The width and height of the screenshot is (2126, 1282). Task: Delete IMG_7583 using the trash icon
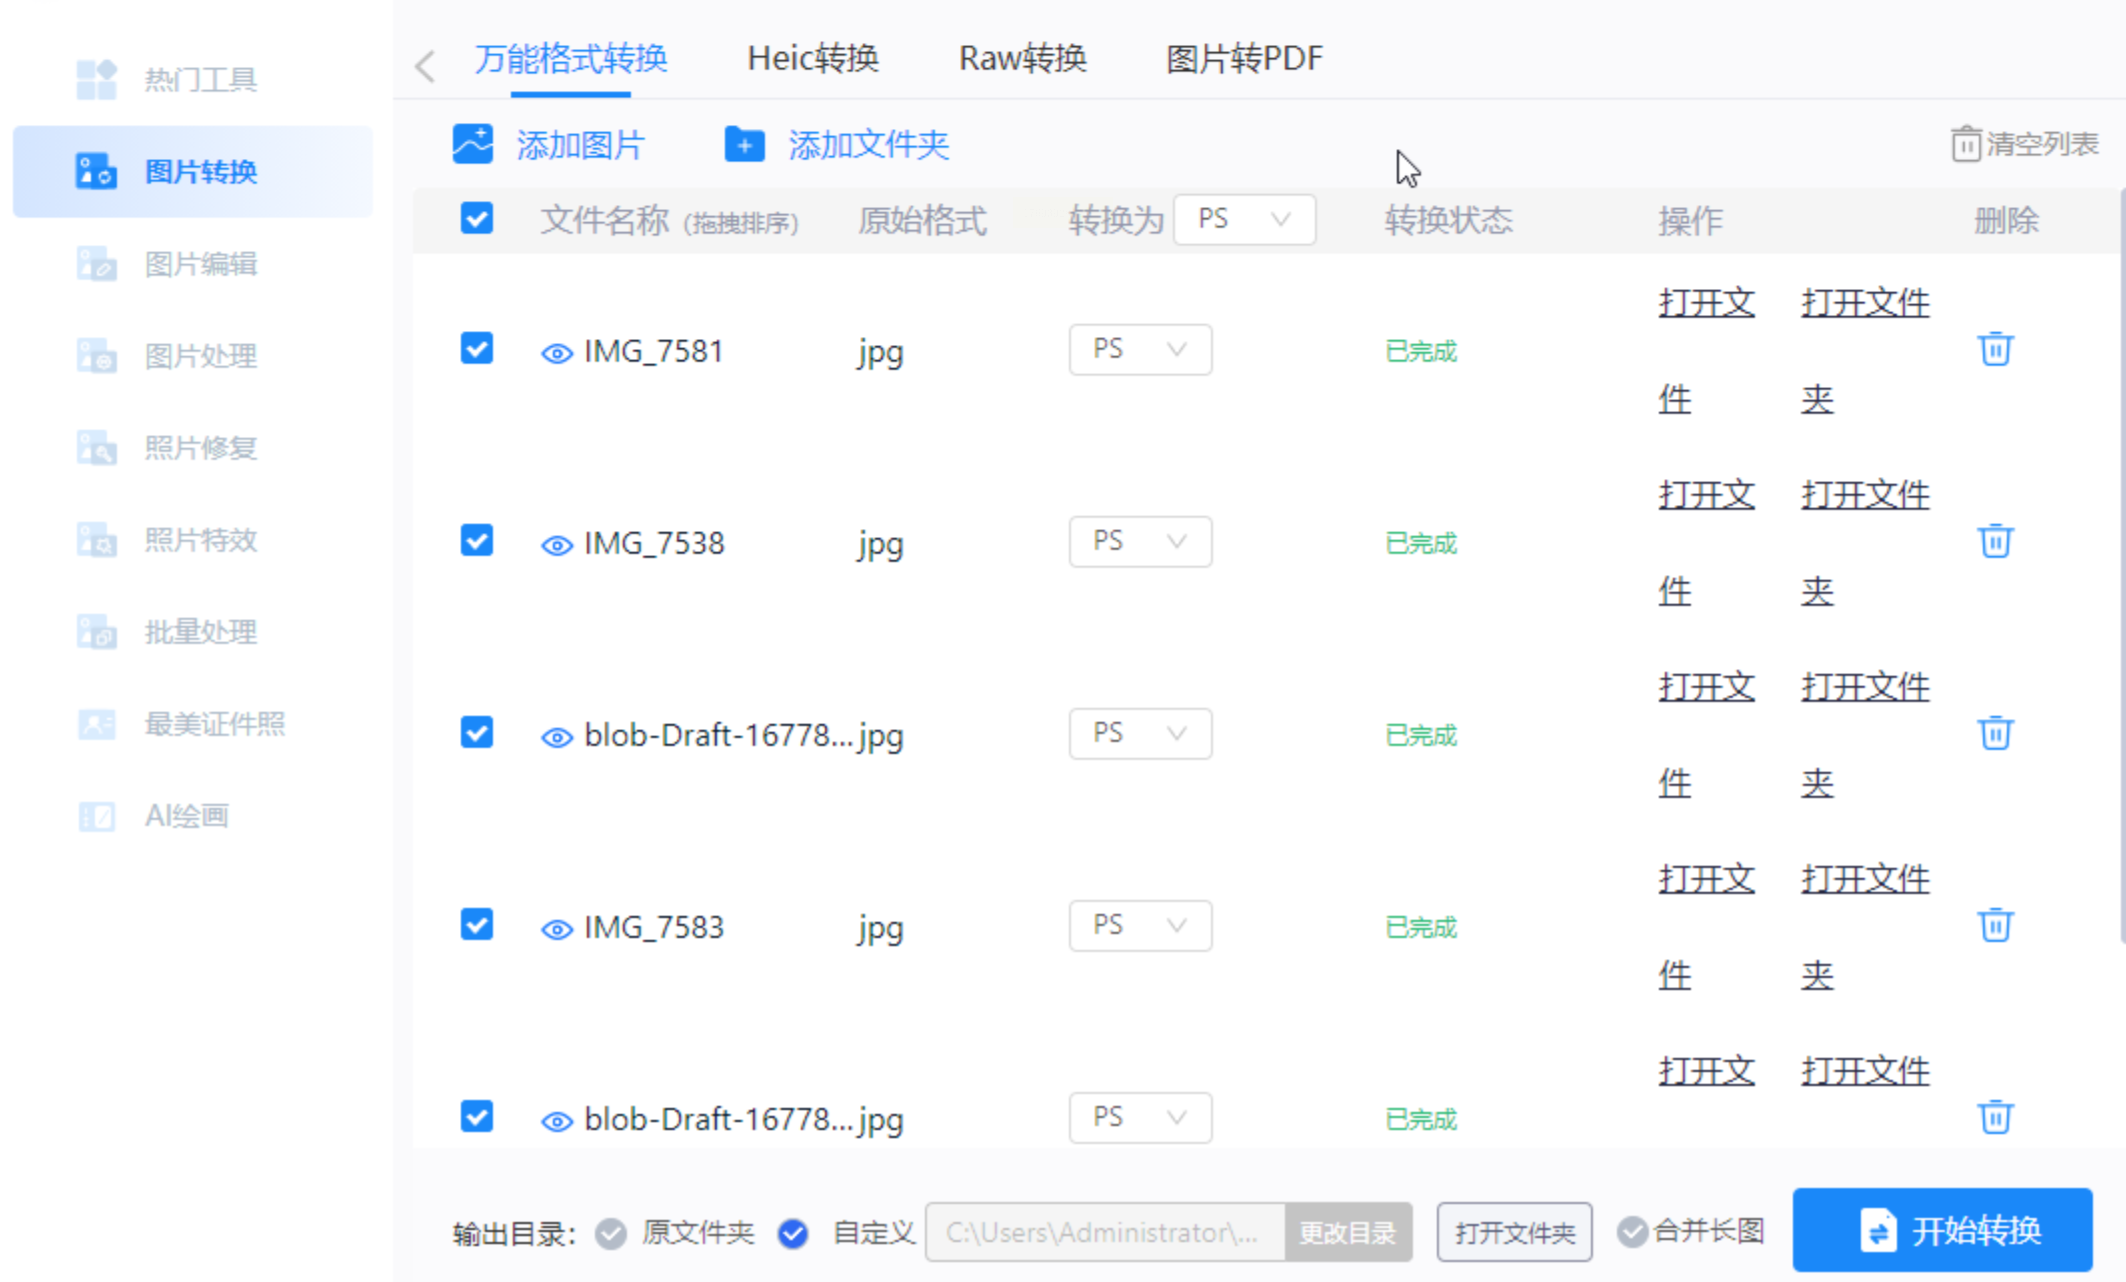click(x=1995, y=925)
